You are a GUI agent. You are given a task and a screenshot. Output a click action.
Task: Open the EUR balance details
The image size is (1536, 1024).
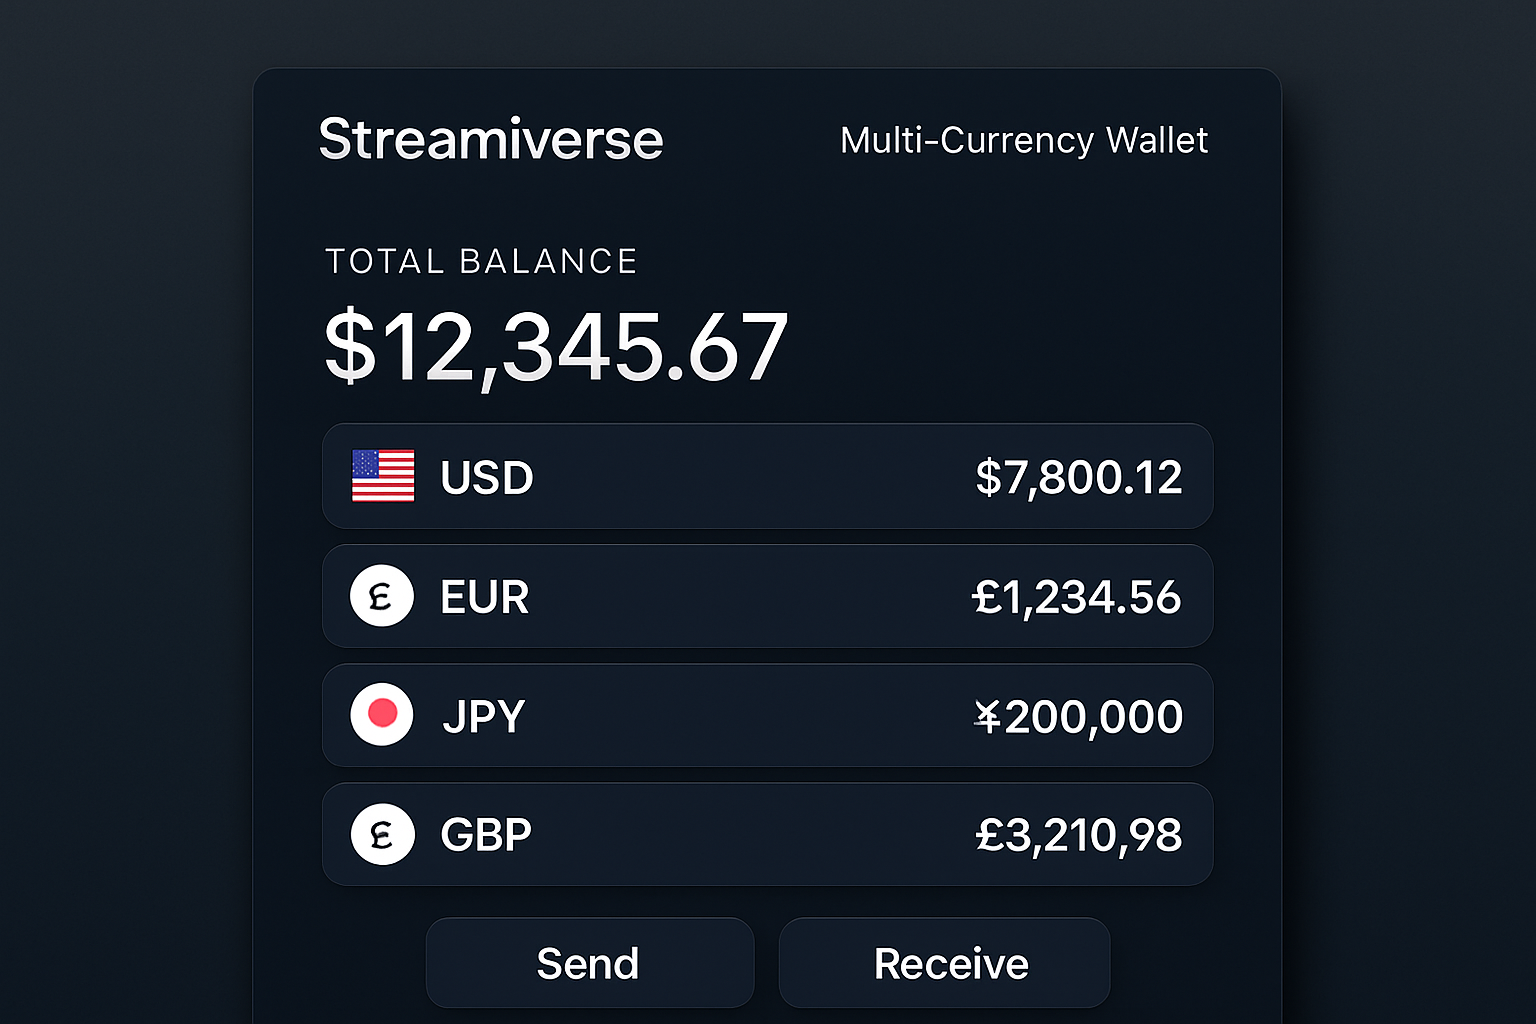click(767, 596)
